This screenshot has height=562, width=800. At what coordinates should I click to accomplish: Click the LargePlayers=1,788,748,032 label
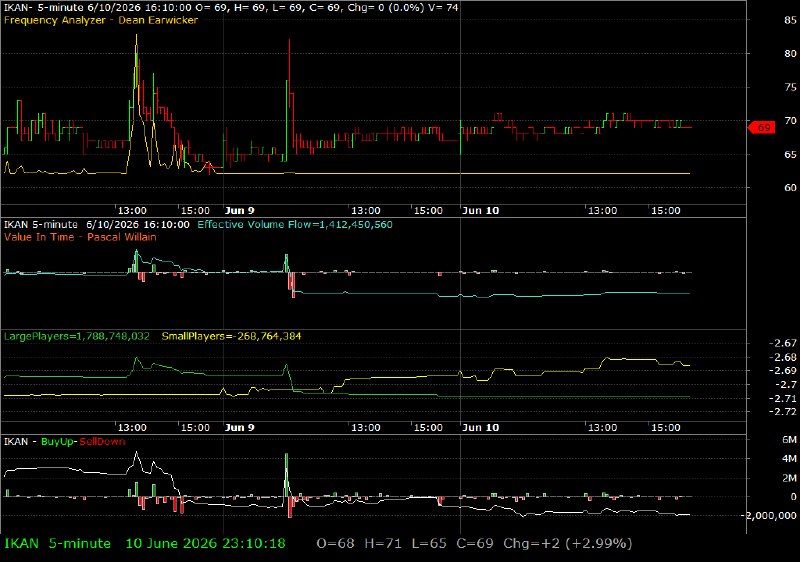(77, 336)
